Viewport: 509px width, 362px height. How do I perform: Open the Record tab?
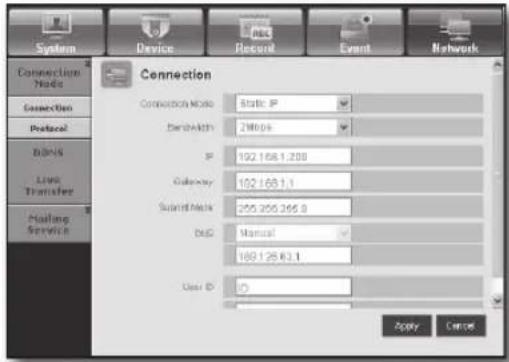tap(255, 32)
